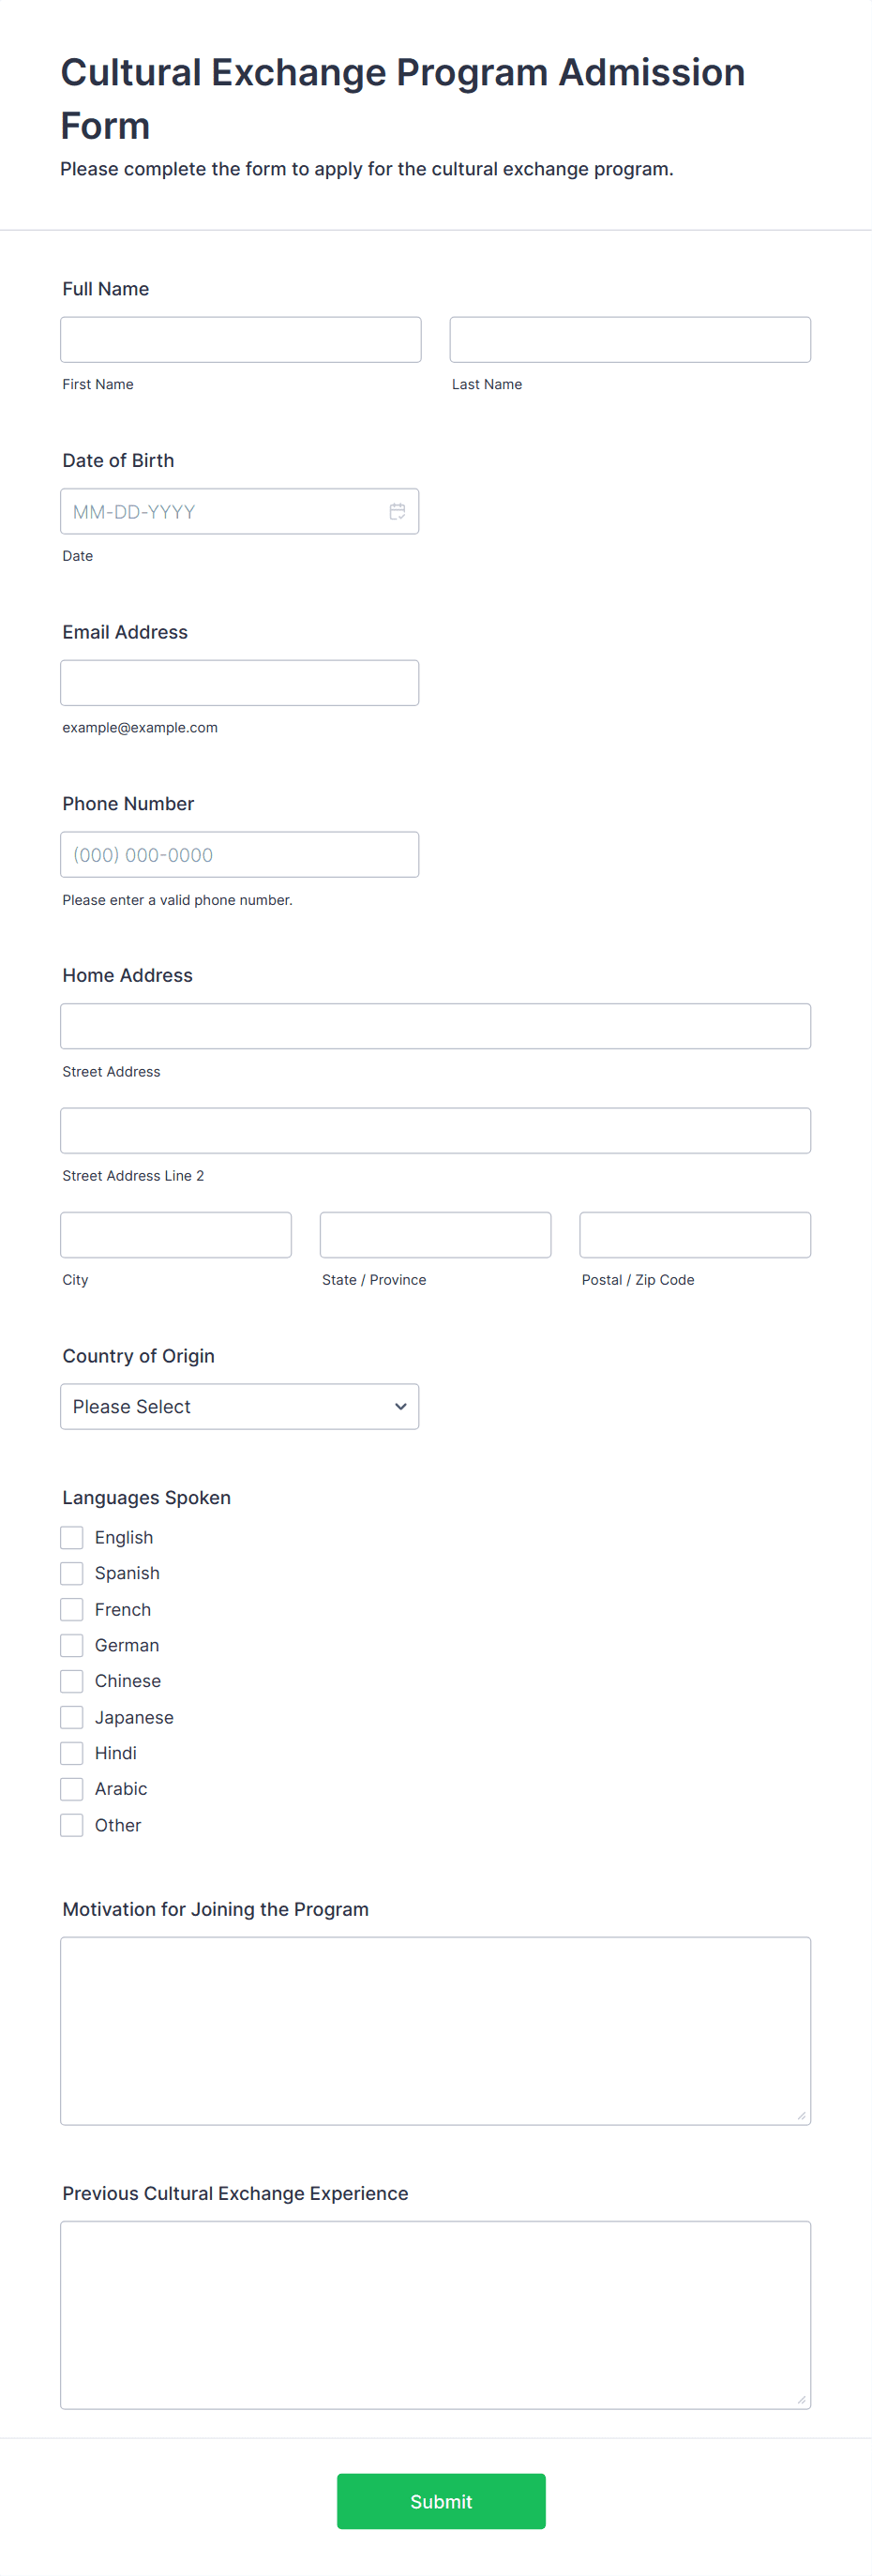This screenshot has width=872, height=2576.
Task: Click the Previous Cultural Exchange Experience resize handle
Action: click(801, 2399)
